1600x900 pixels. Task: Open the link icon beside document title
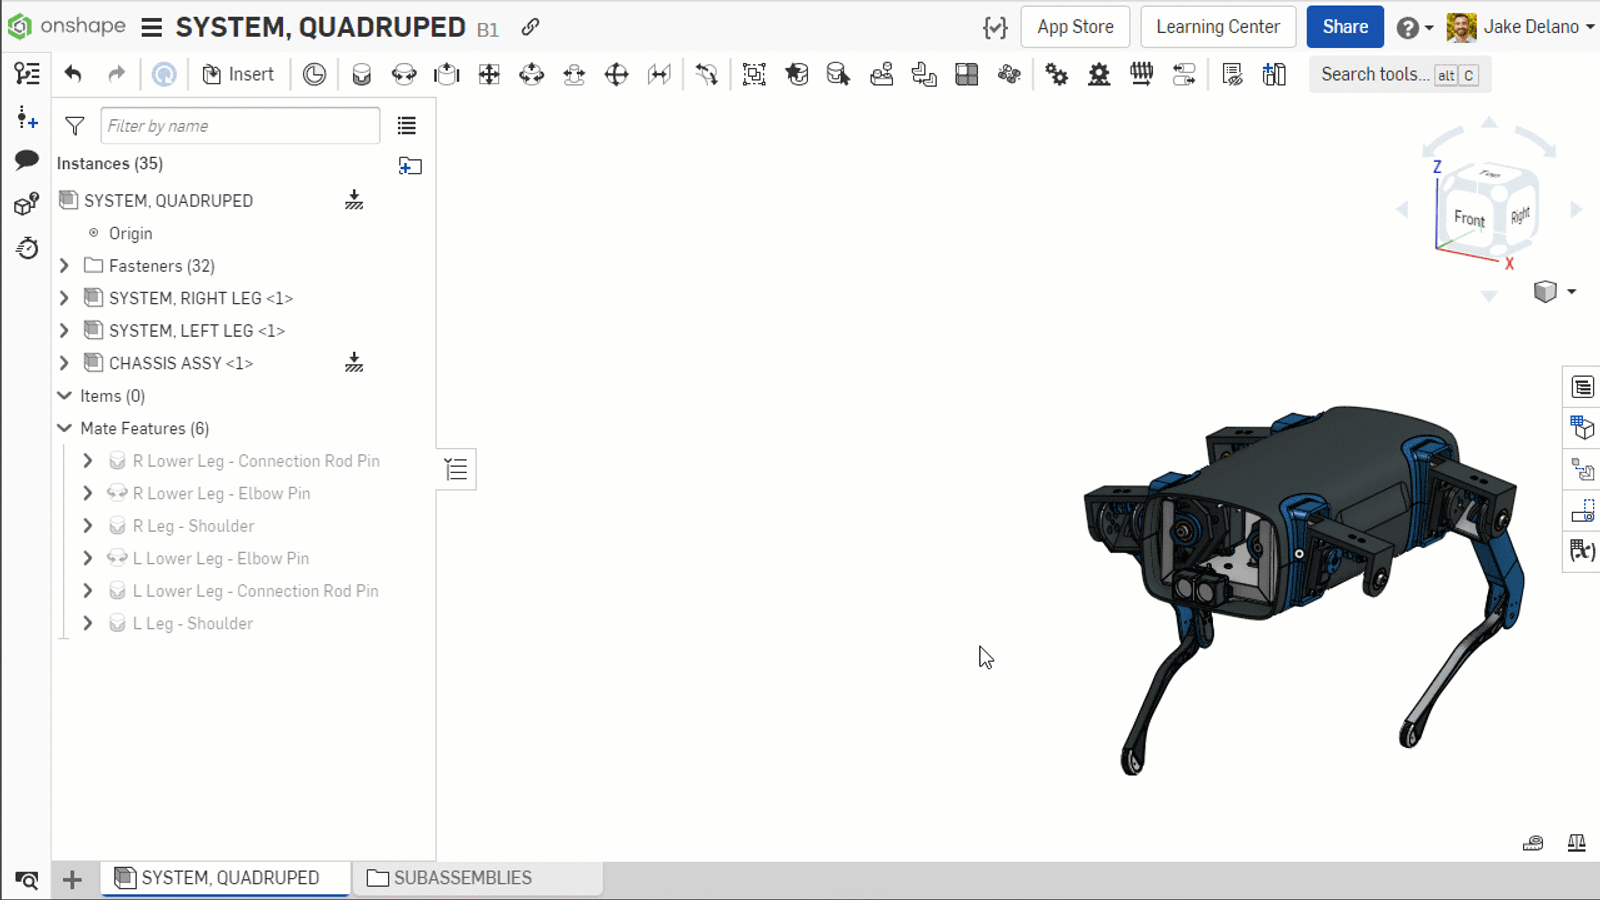click(531, 27)
